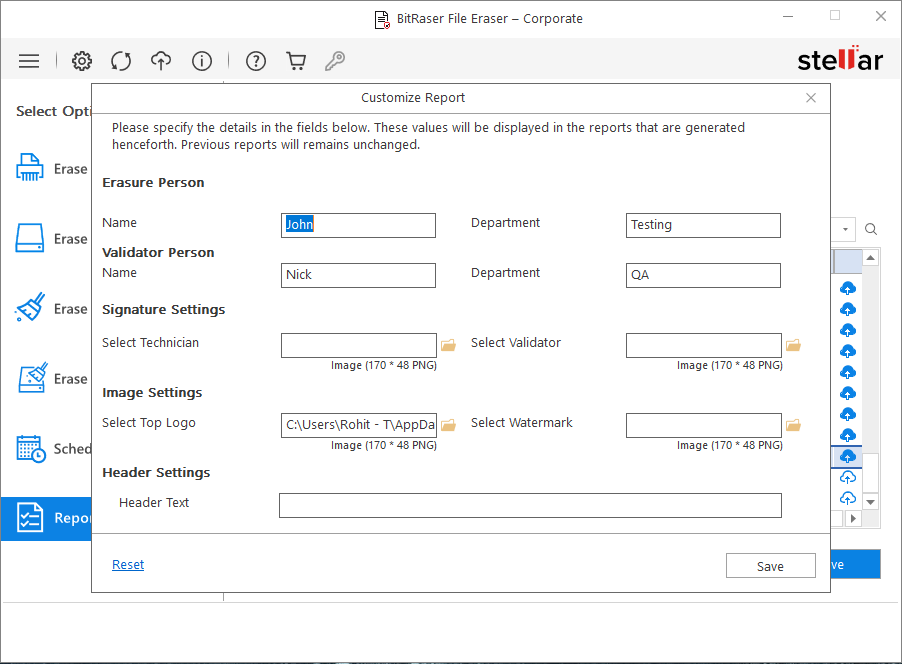Browse for the top logo image
This screenshot has width=902, height=664.
(x=449, y=425)
